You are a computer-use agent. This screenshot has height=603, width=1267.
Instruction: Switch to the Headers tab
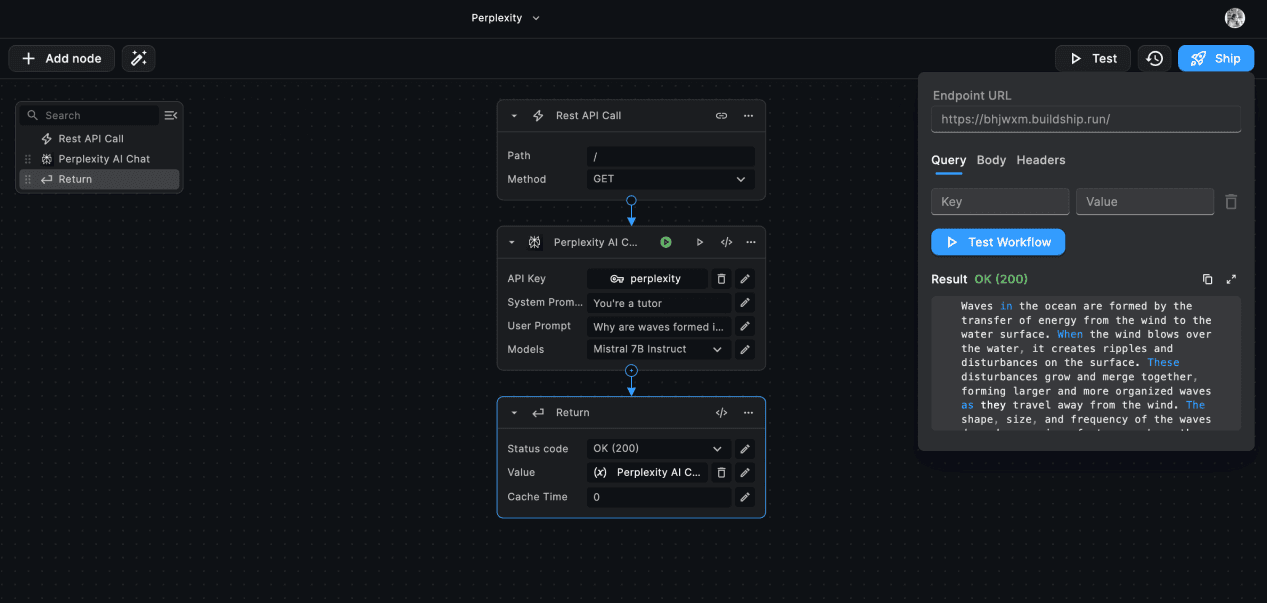point(1040,160)
